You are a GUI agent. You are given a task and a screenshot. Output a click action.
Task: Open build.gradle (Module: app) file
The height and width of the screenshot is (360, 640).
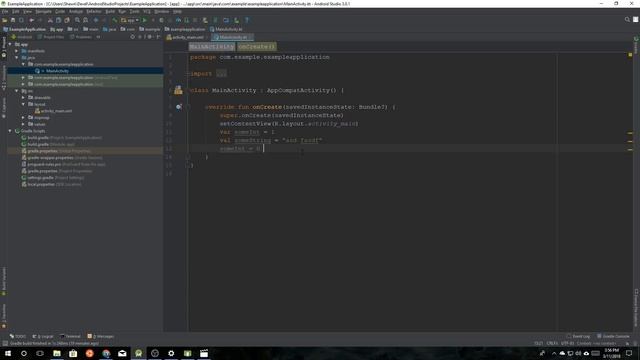click(x=48, y=144)
